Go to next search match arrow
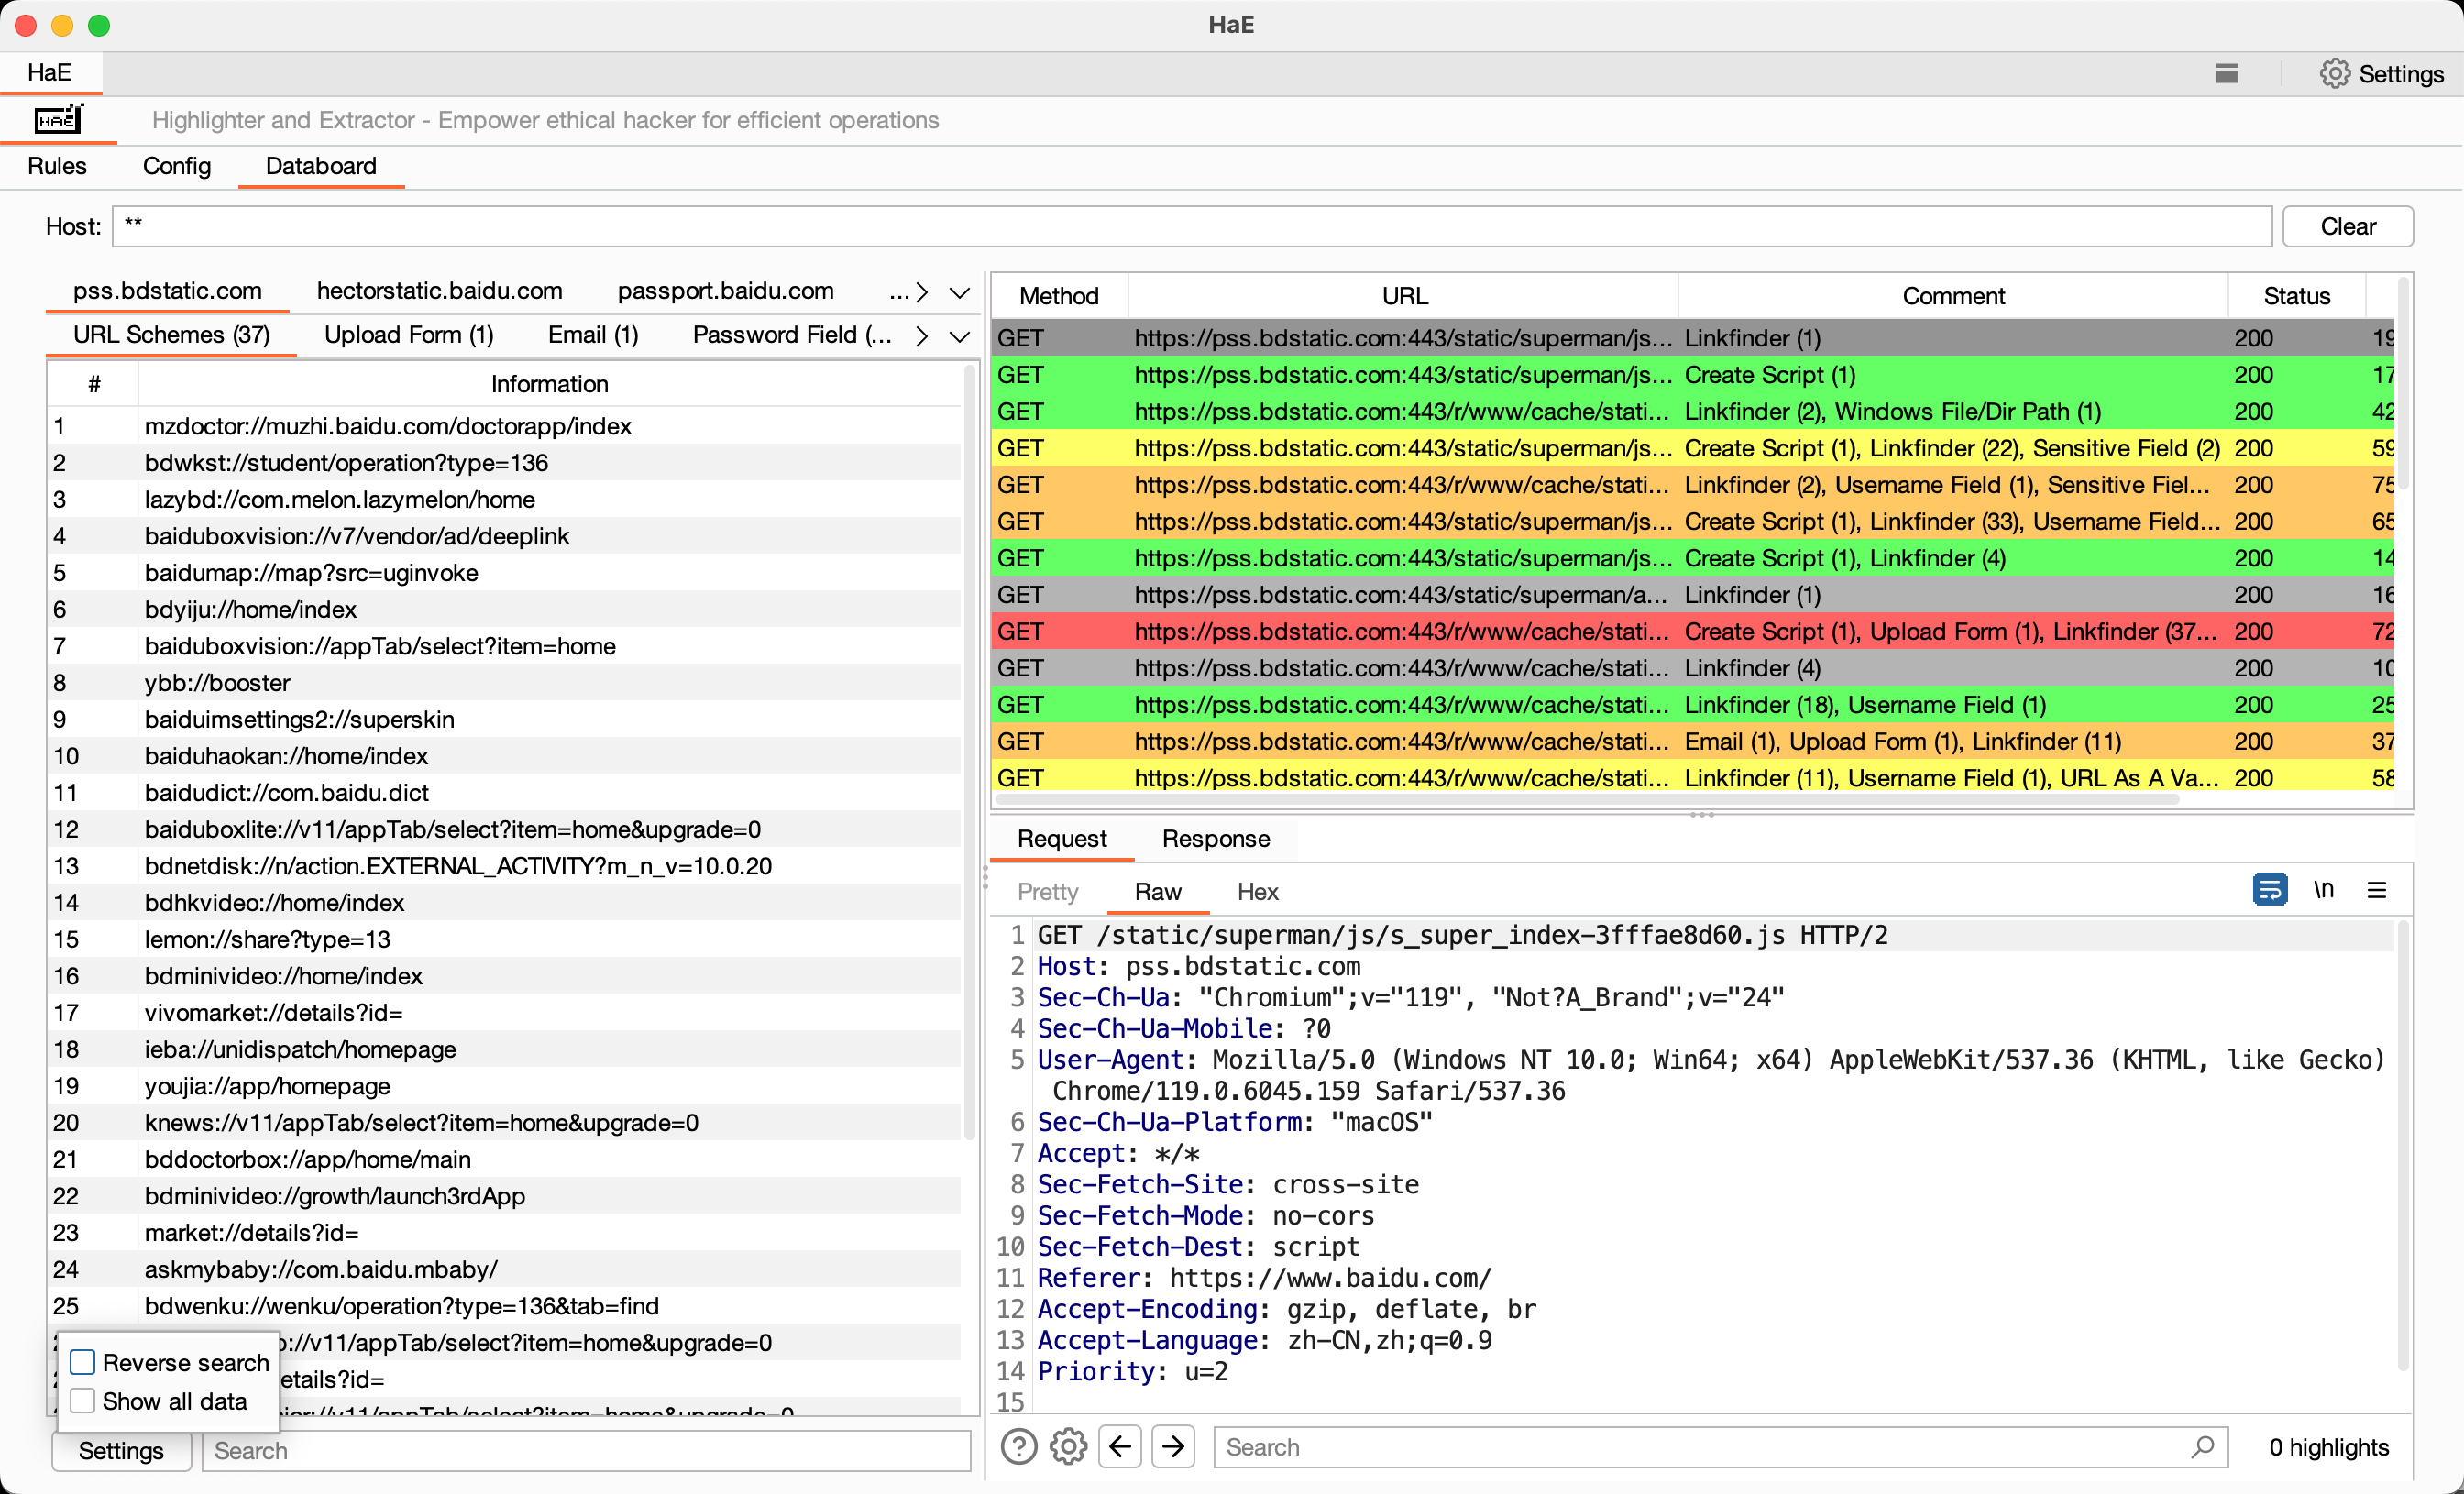The height and width of the screenshot is (1494, 2464). pos(1173,1446)
